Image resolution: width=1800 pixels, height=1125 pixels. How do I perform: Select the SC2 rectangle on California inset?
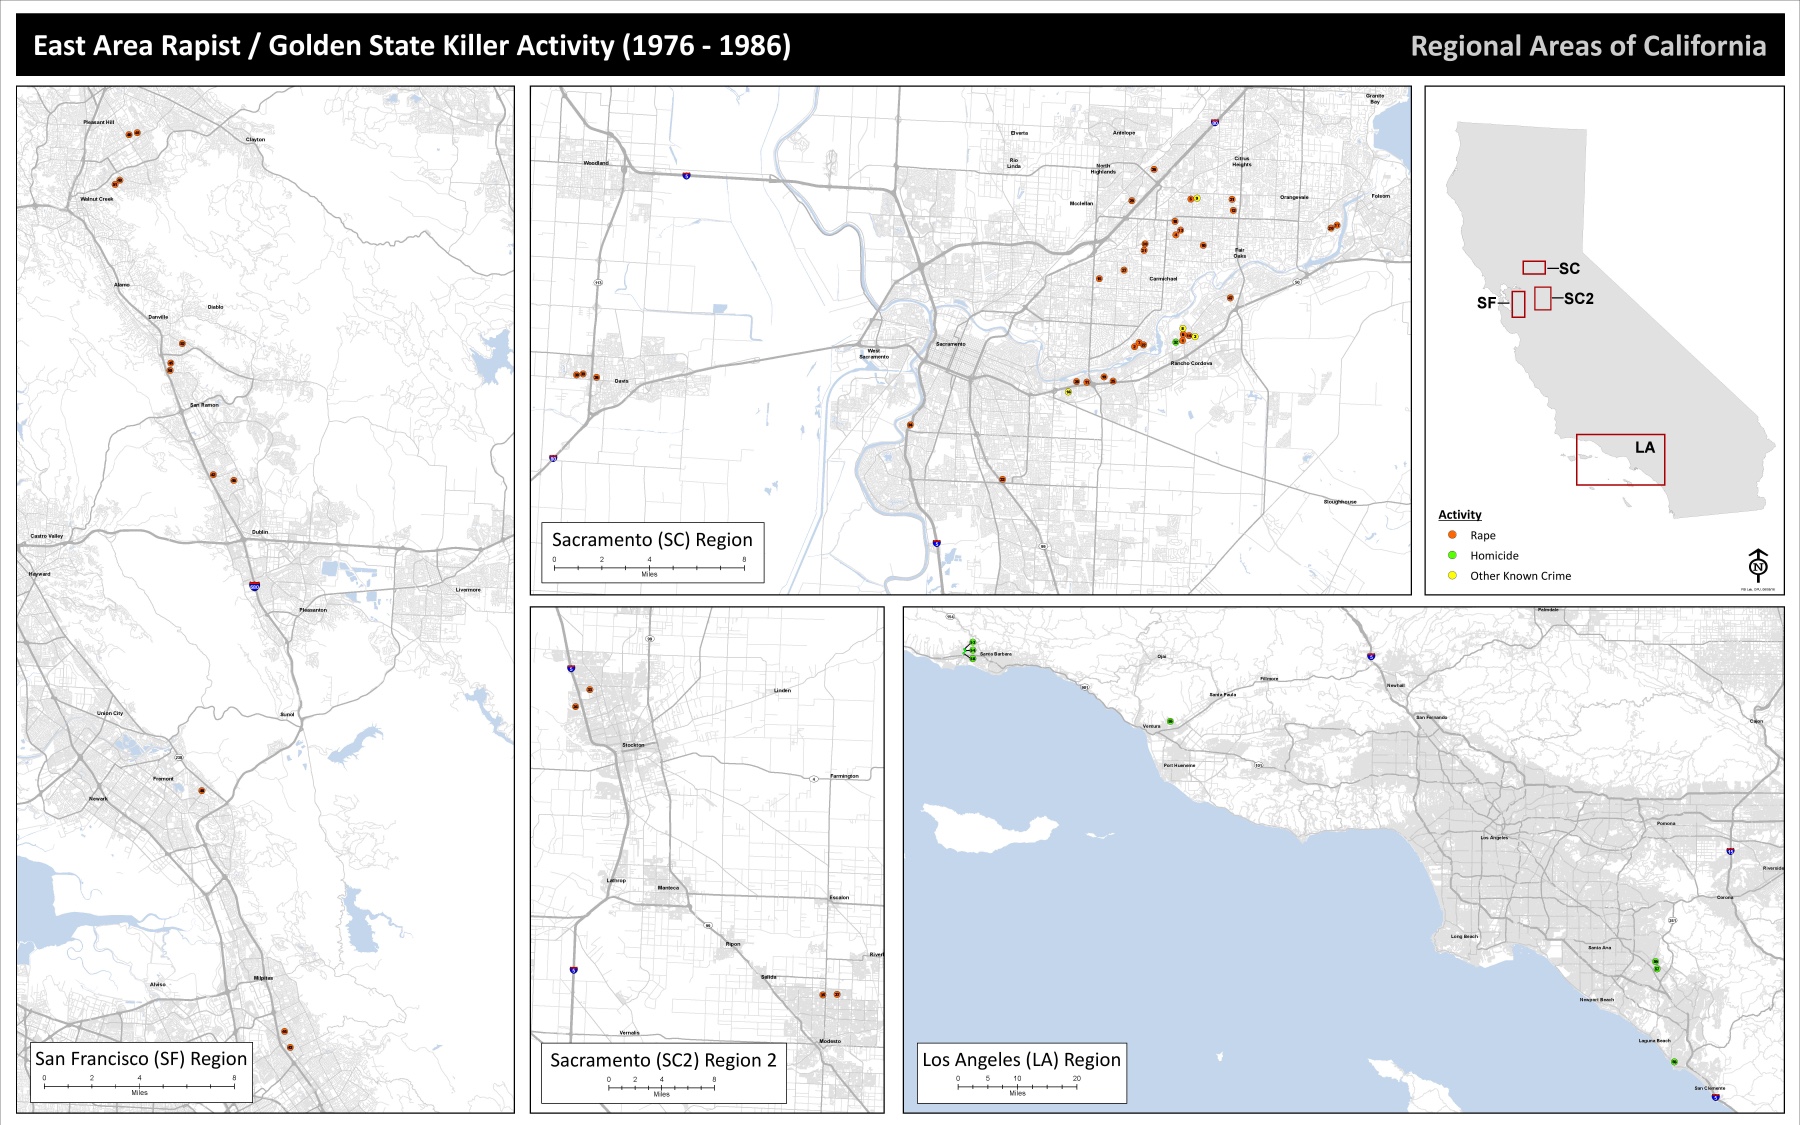(1542, 298)
